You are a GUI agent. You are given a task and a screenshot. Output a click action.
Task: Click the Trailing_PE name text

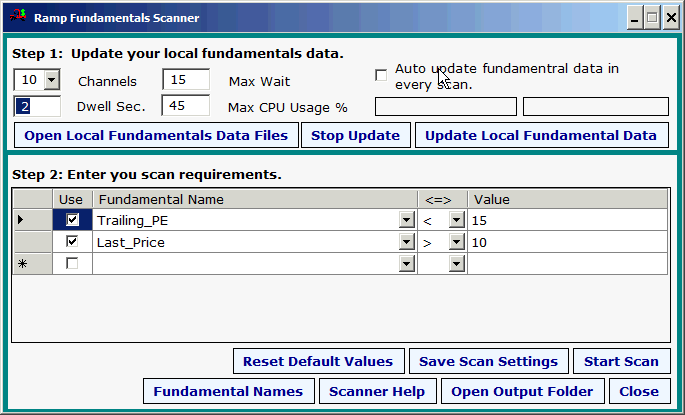tap(132, 221)
